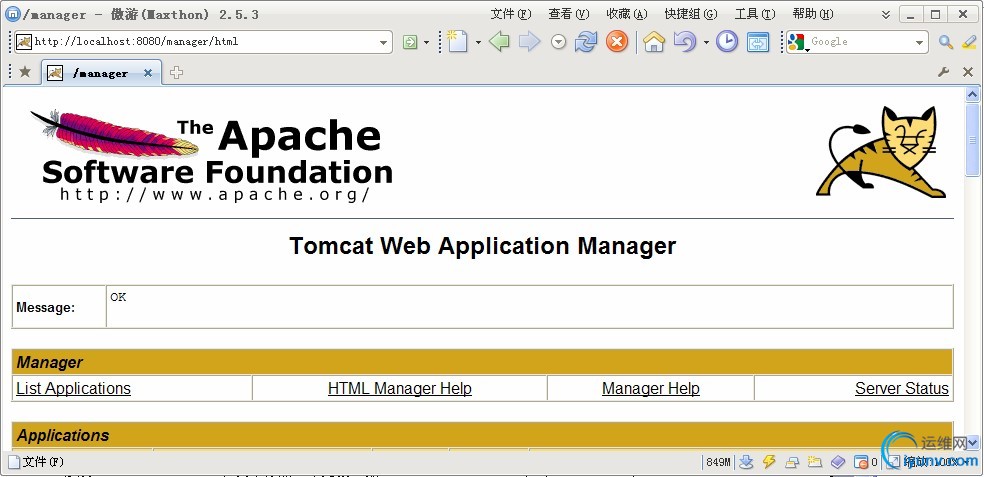
Task: Expand the address bar URL dropdown arrow
Action: 383,43
